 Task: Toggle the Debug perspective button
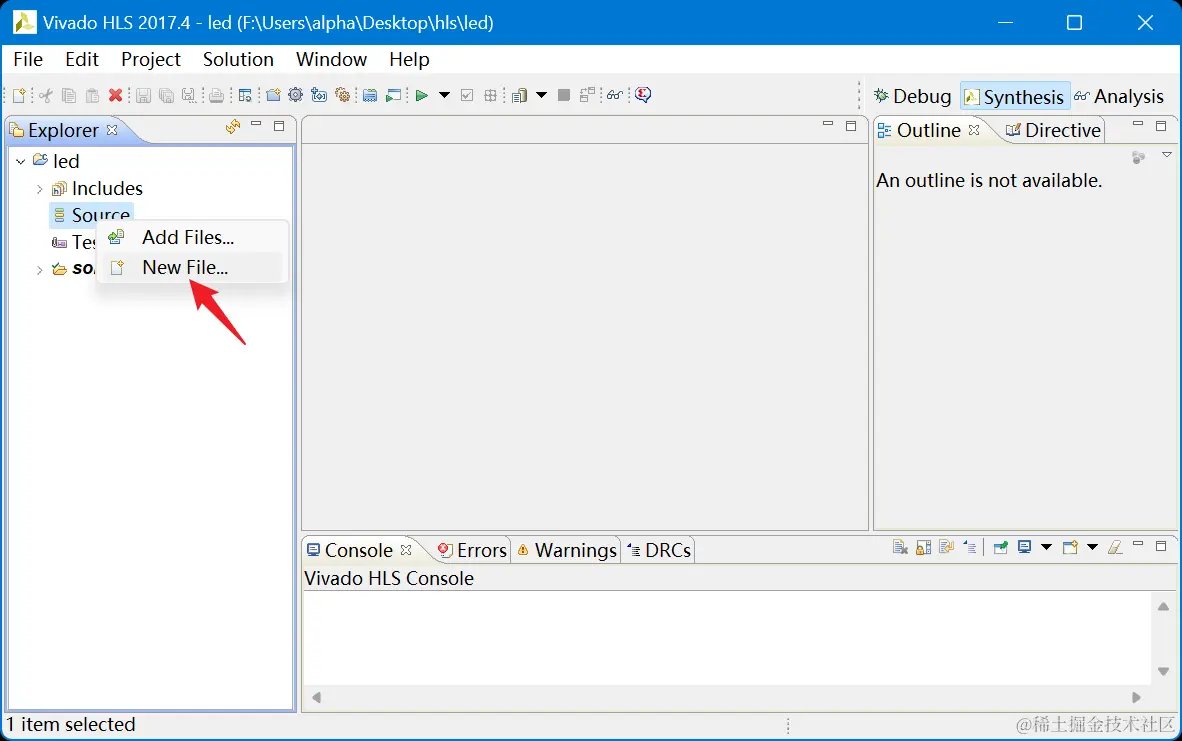point(912,96)
